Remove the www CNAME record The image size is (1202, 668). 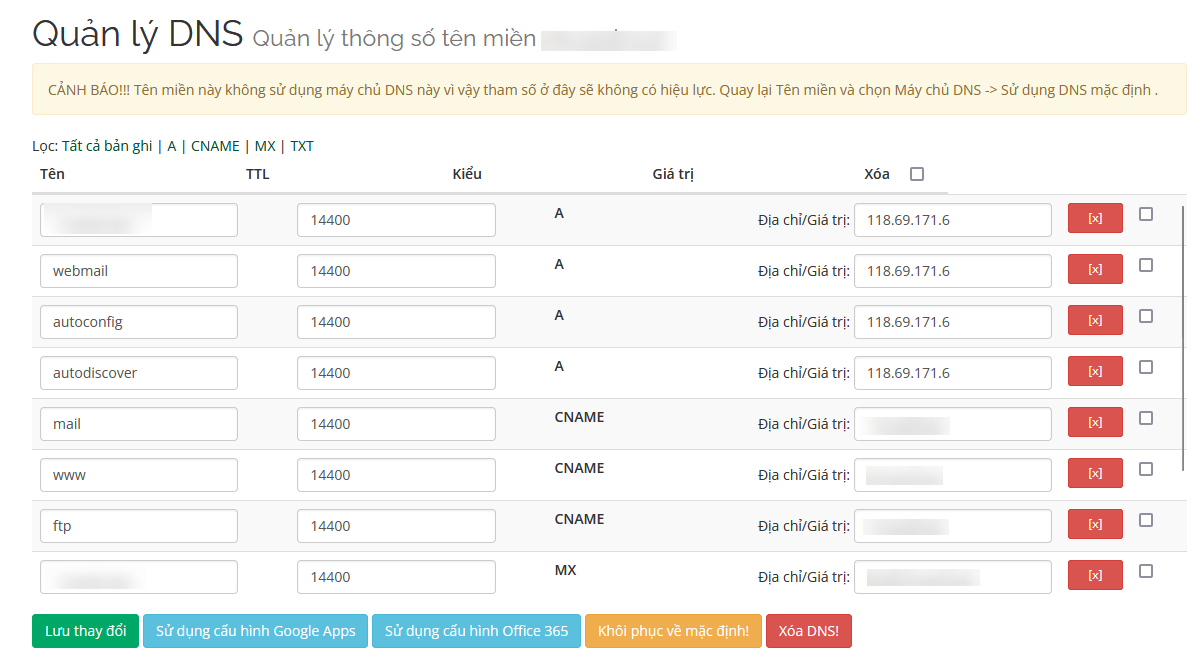(x=1095, y=474)
